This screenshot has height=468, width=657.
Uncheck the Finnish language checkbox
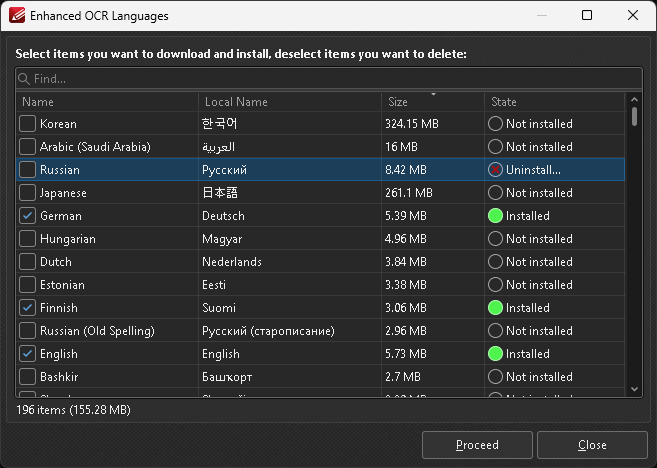point(27,308)
